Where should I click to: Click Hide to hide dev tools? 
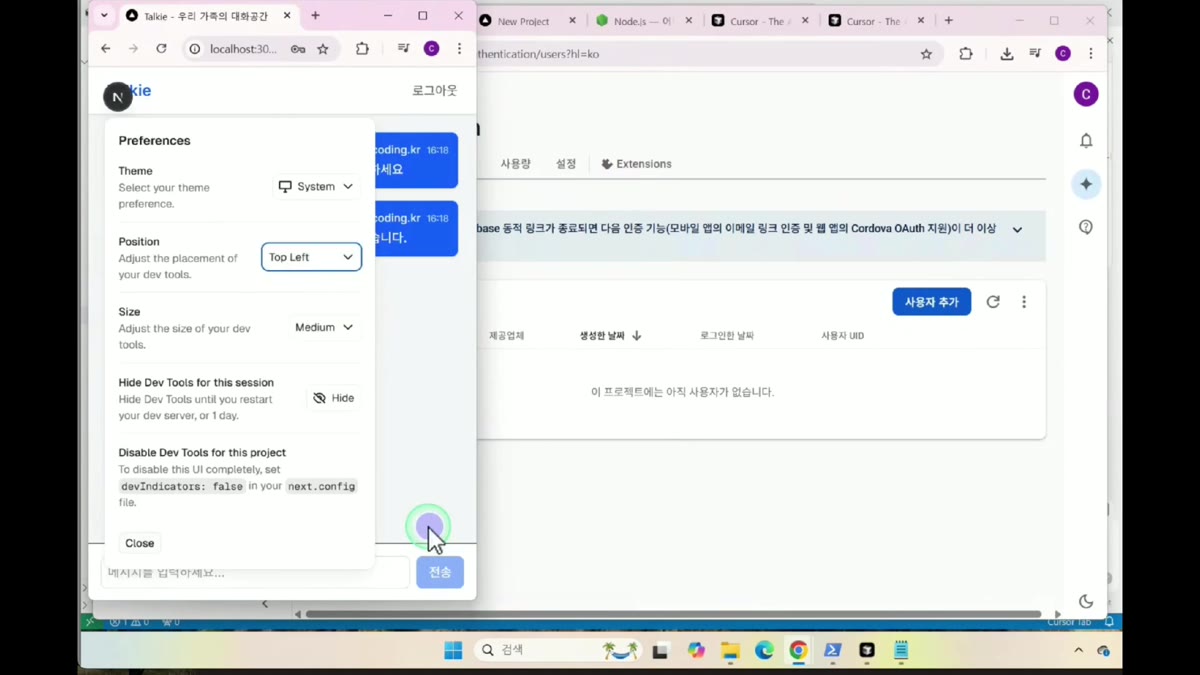coord(334,398)
